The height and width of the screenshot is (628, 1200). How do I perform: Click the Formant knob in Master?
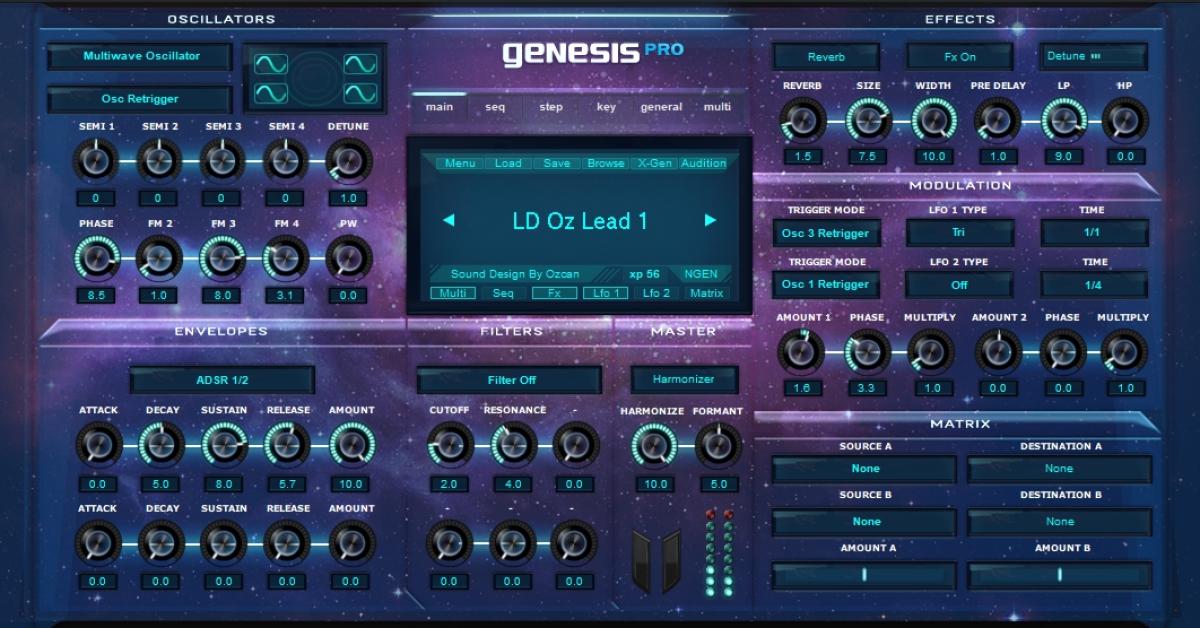tap(718, 445)
